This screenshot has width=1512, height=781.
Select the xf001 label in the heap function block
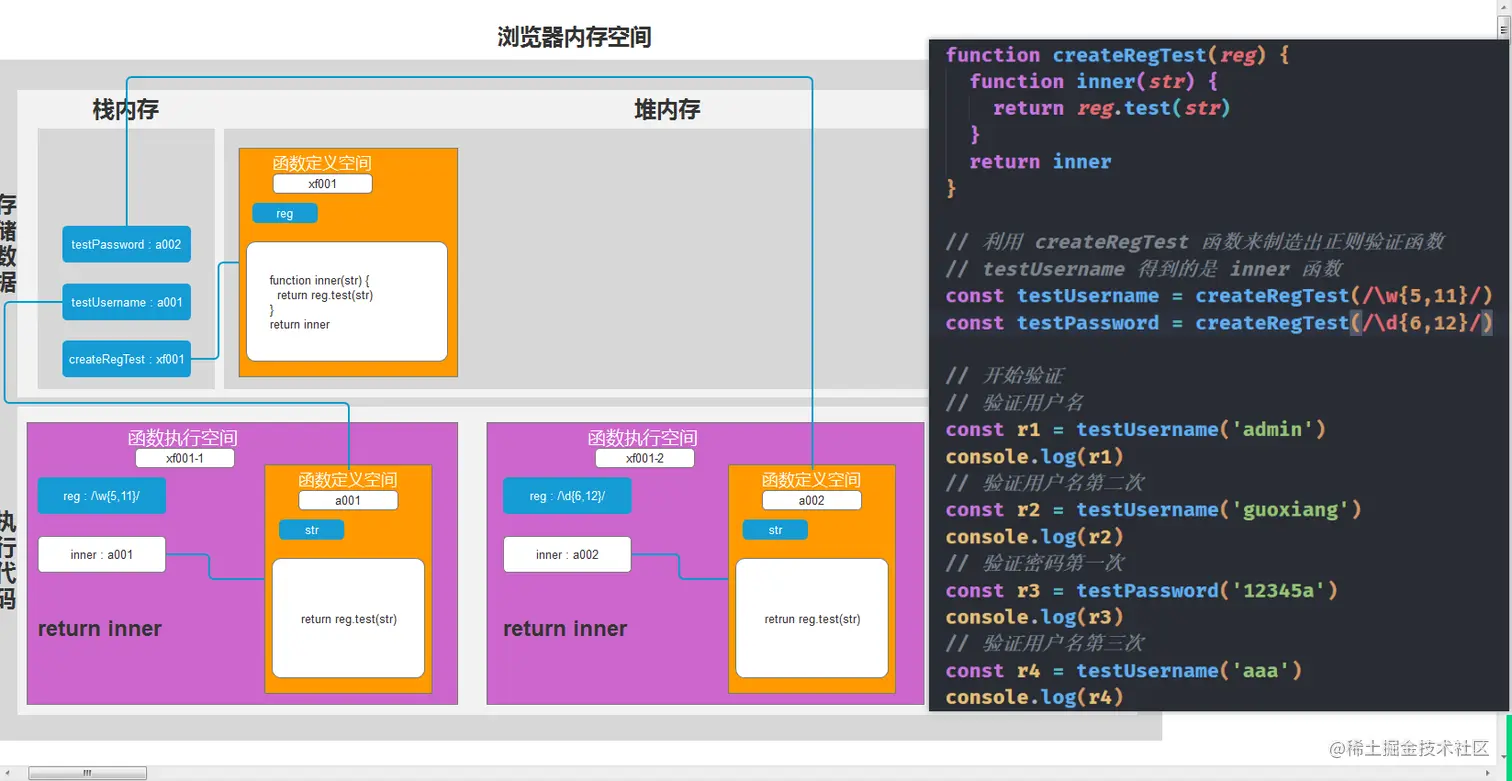click(x=322, y=184)
